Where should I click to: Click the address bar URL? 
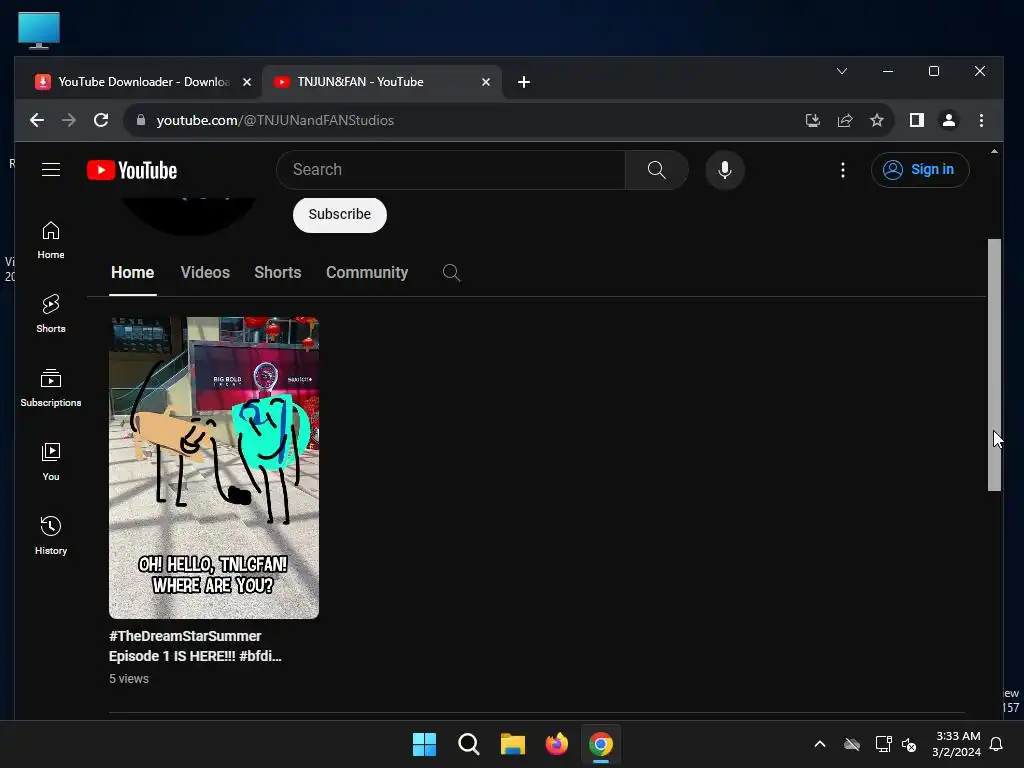[x=275, y=120]
